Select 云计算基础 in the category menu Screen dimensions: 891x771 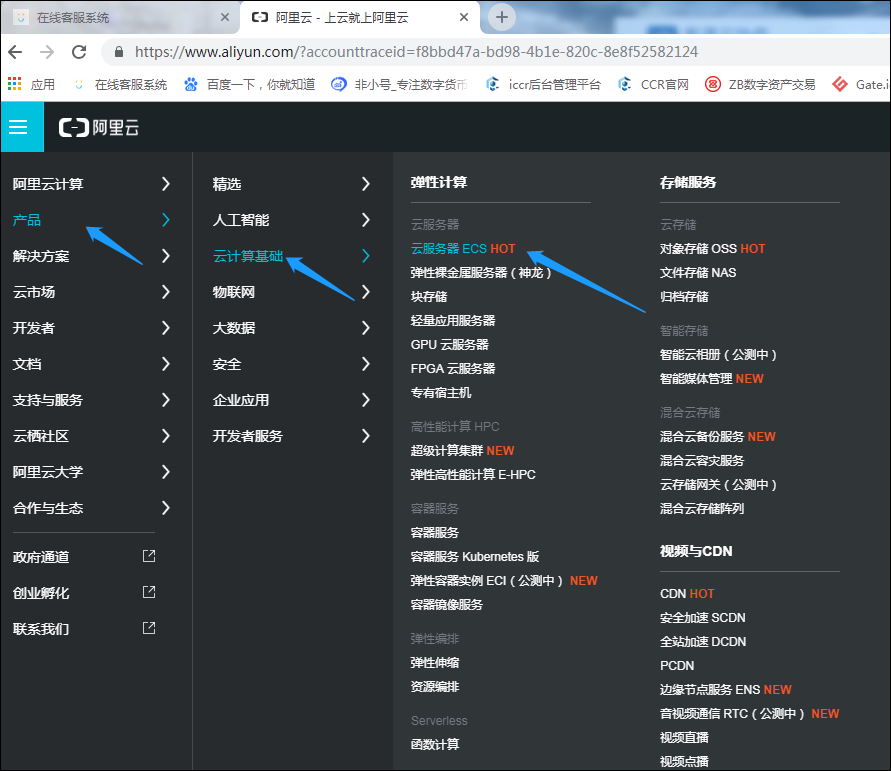tap(248, 256)
